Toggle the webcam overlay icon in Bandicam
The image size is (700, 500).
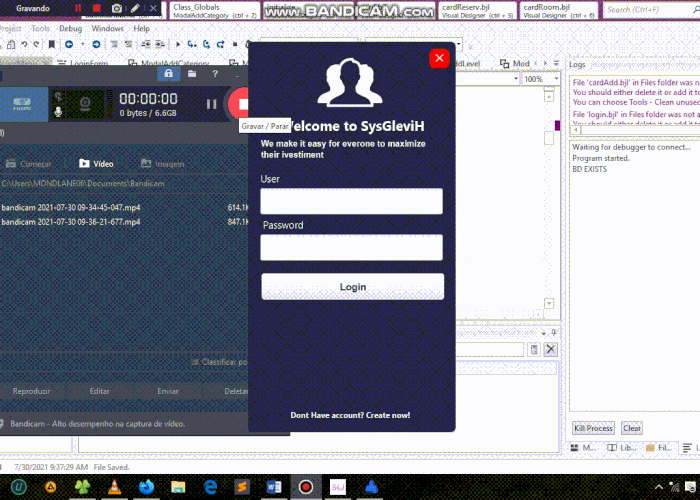[x=85, y=104]
